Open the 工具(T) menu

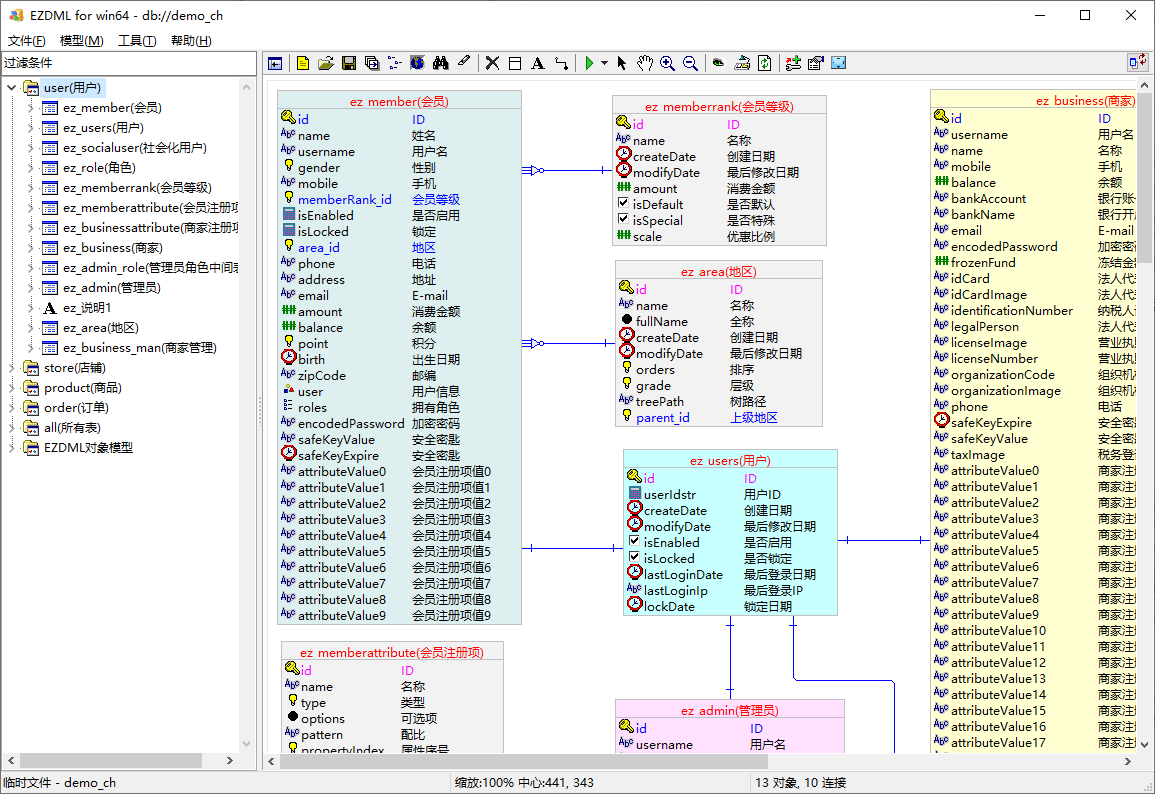[137, 41]
